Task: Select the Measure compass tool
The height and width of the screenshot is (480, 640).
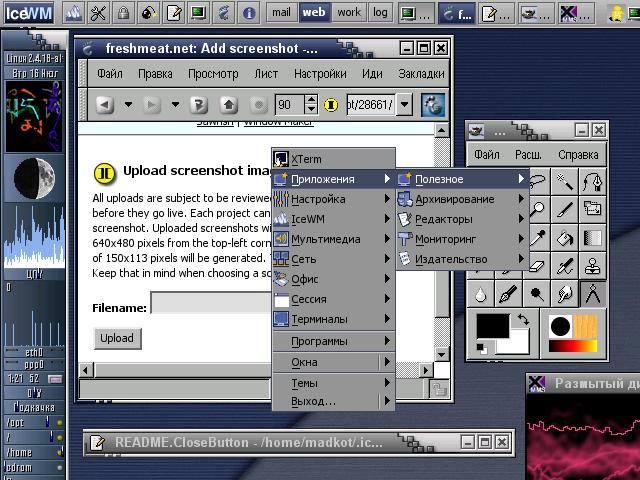Action: click(x=593, y=294)
